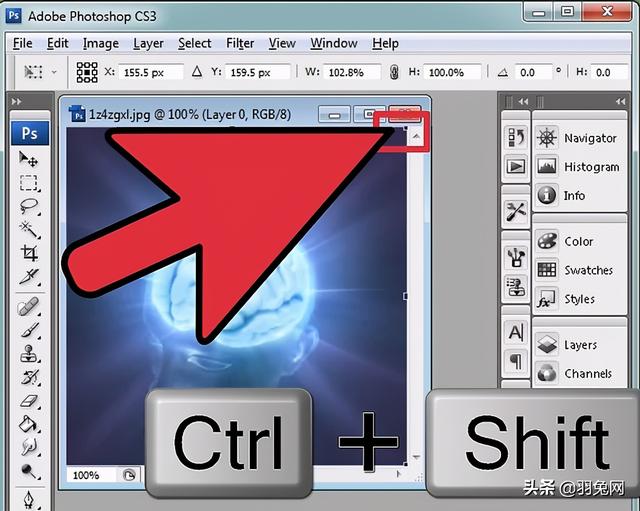The height and width of the screenshot is (511, 640).
Task: Click the Ps logo atop the toolbox
Action: pyautogui.click(x=30, y=133)
